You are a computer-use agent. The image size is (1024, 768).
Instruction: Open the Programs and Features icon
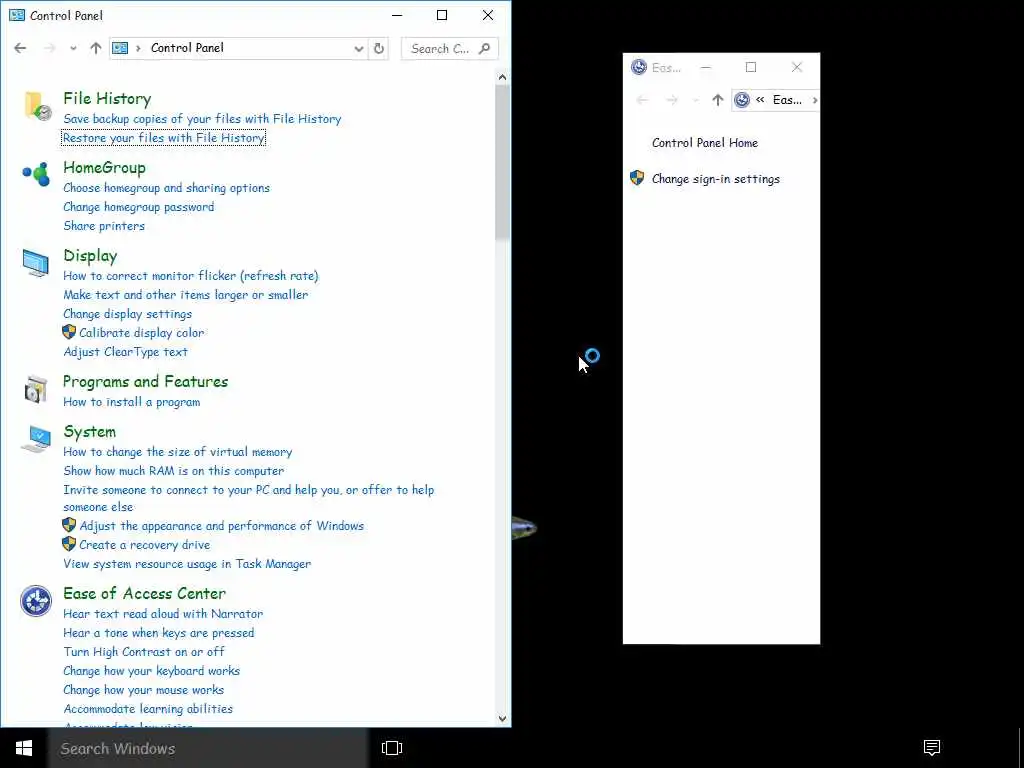35,389
